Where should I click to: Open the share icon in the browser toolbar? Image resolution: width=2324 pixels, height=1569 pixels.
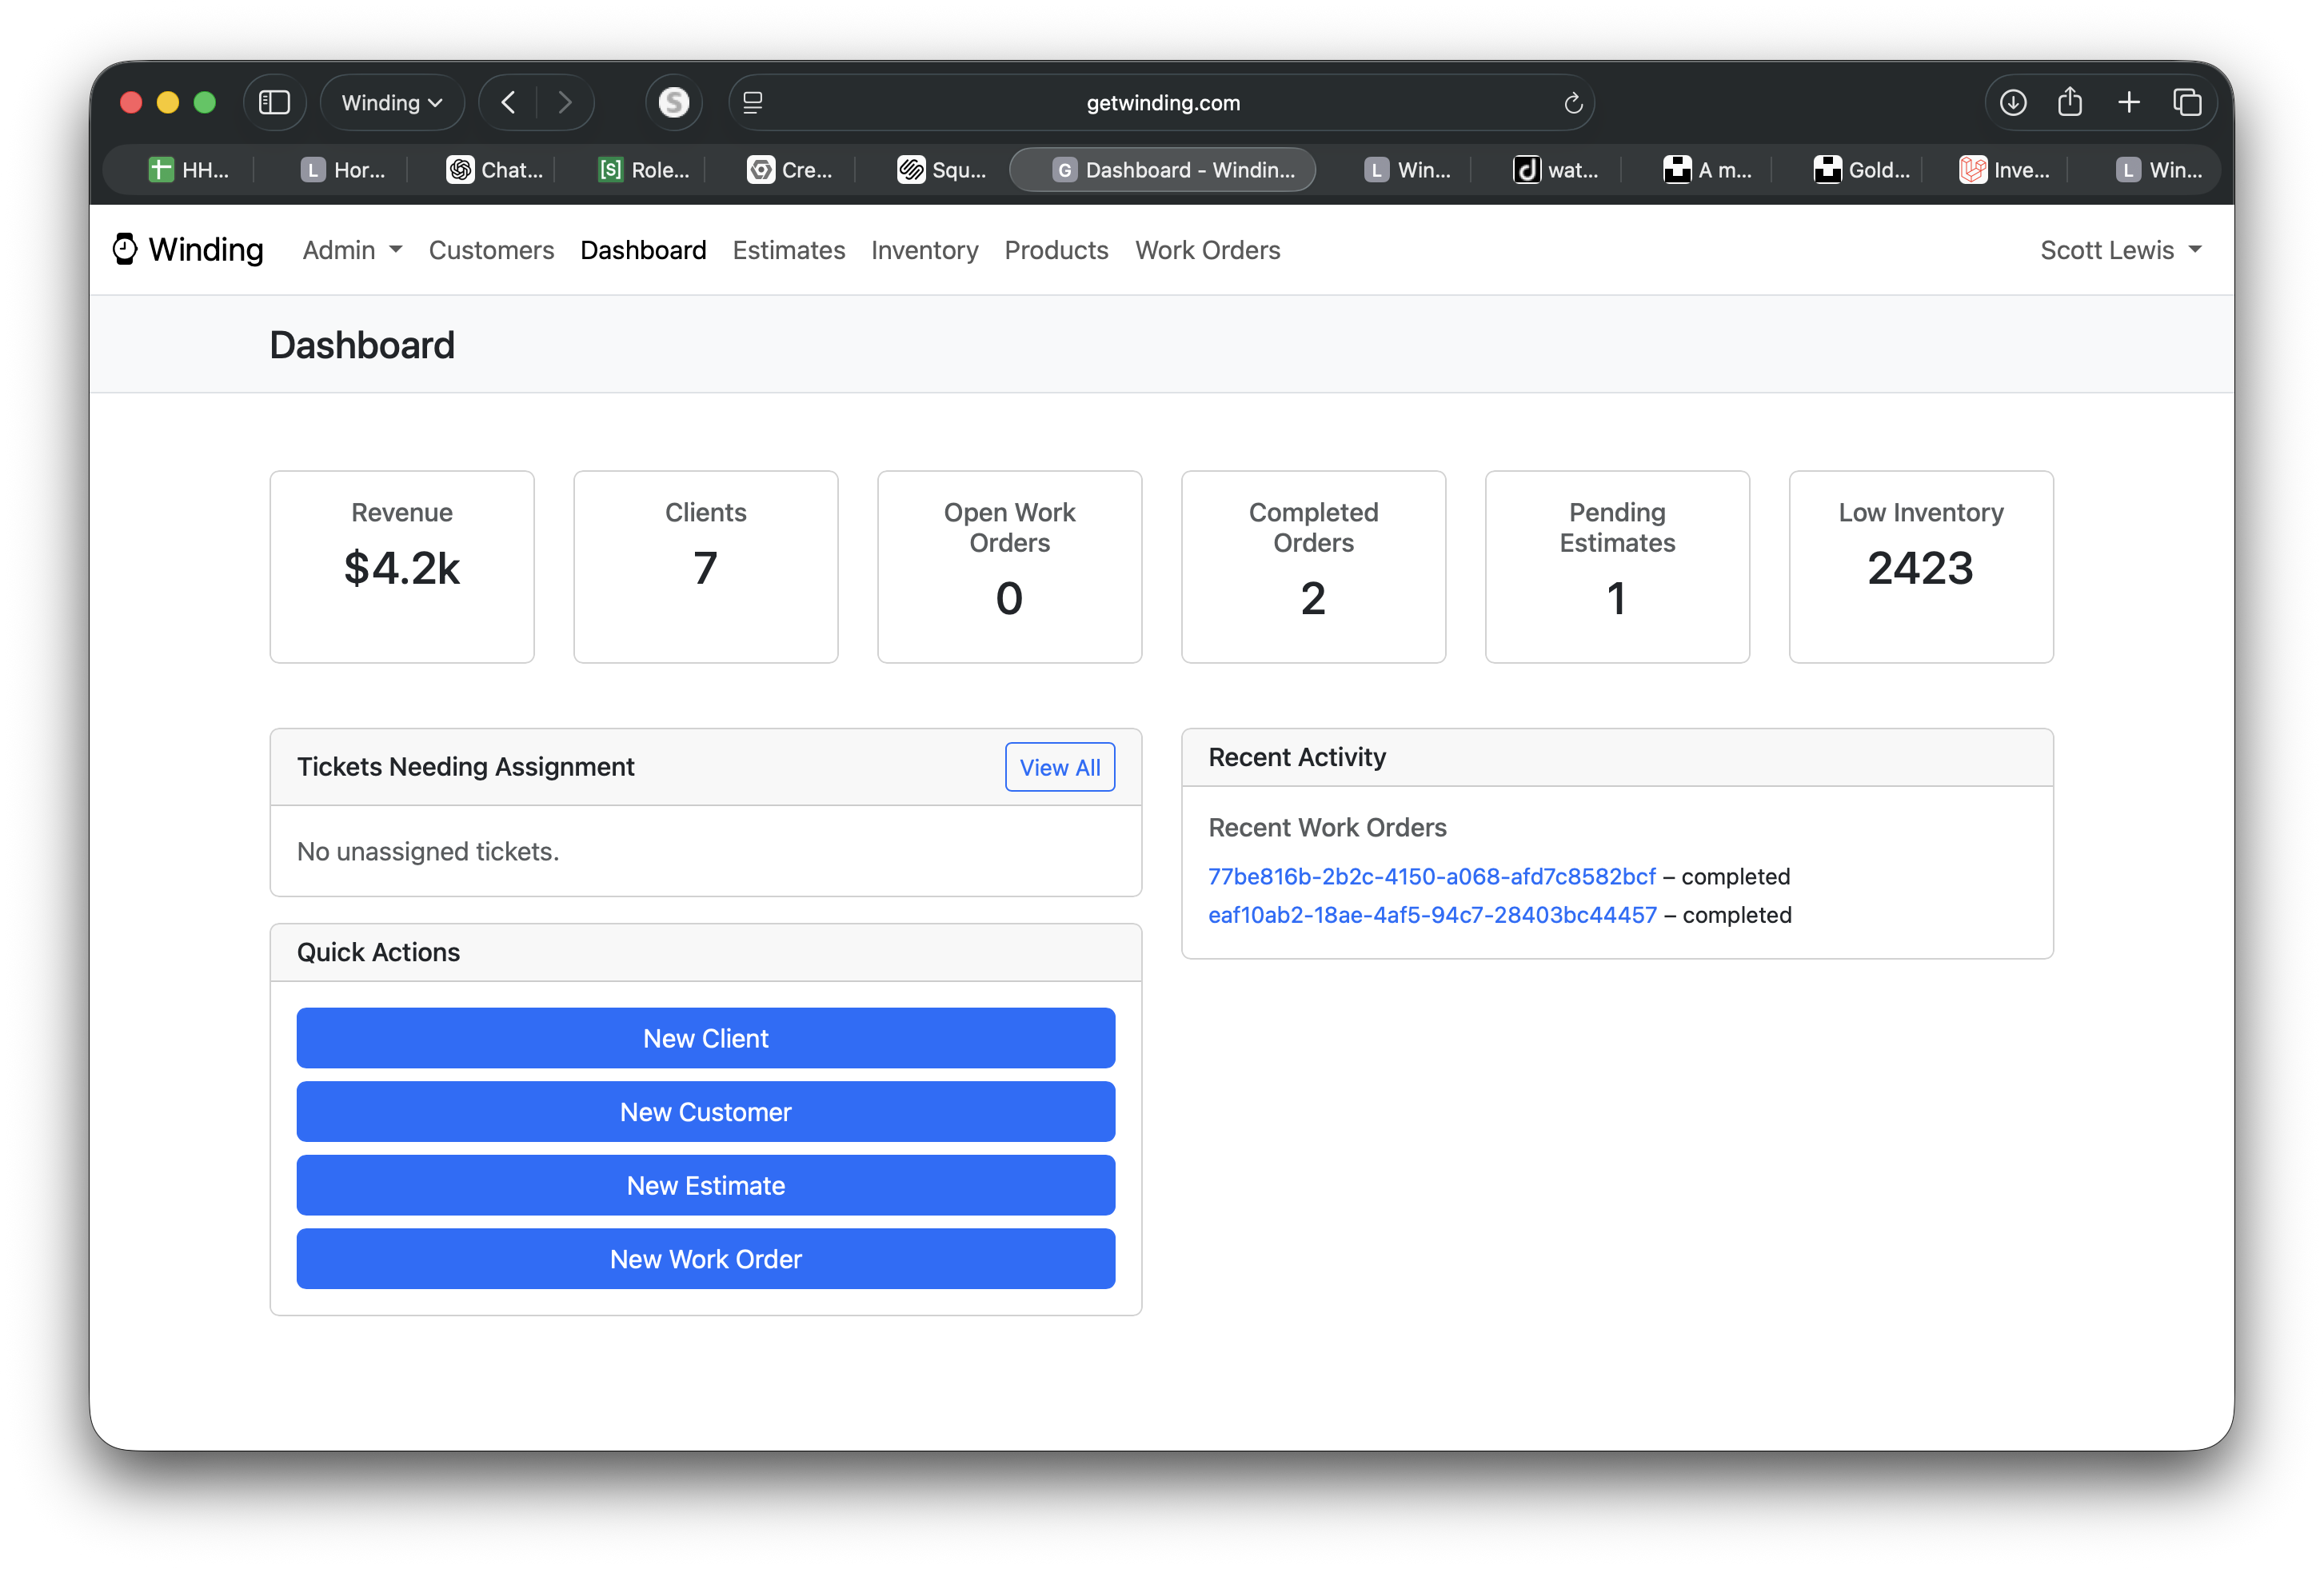[2070, 101]
